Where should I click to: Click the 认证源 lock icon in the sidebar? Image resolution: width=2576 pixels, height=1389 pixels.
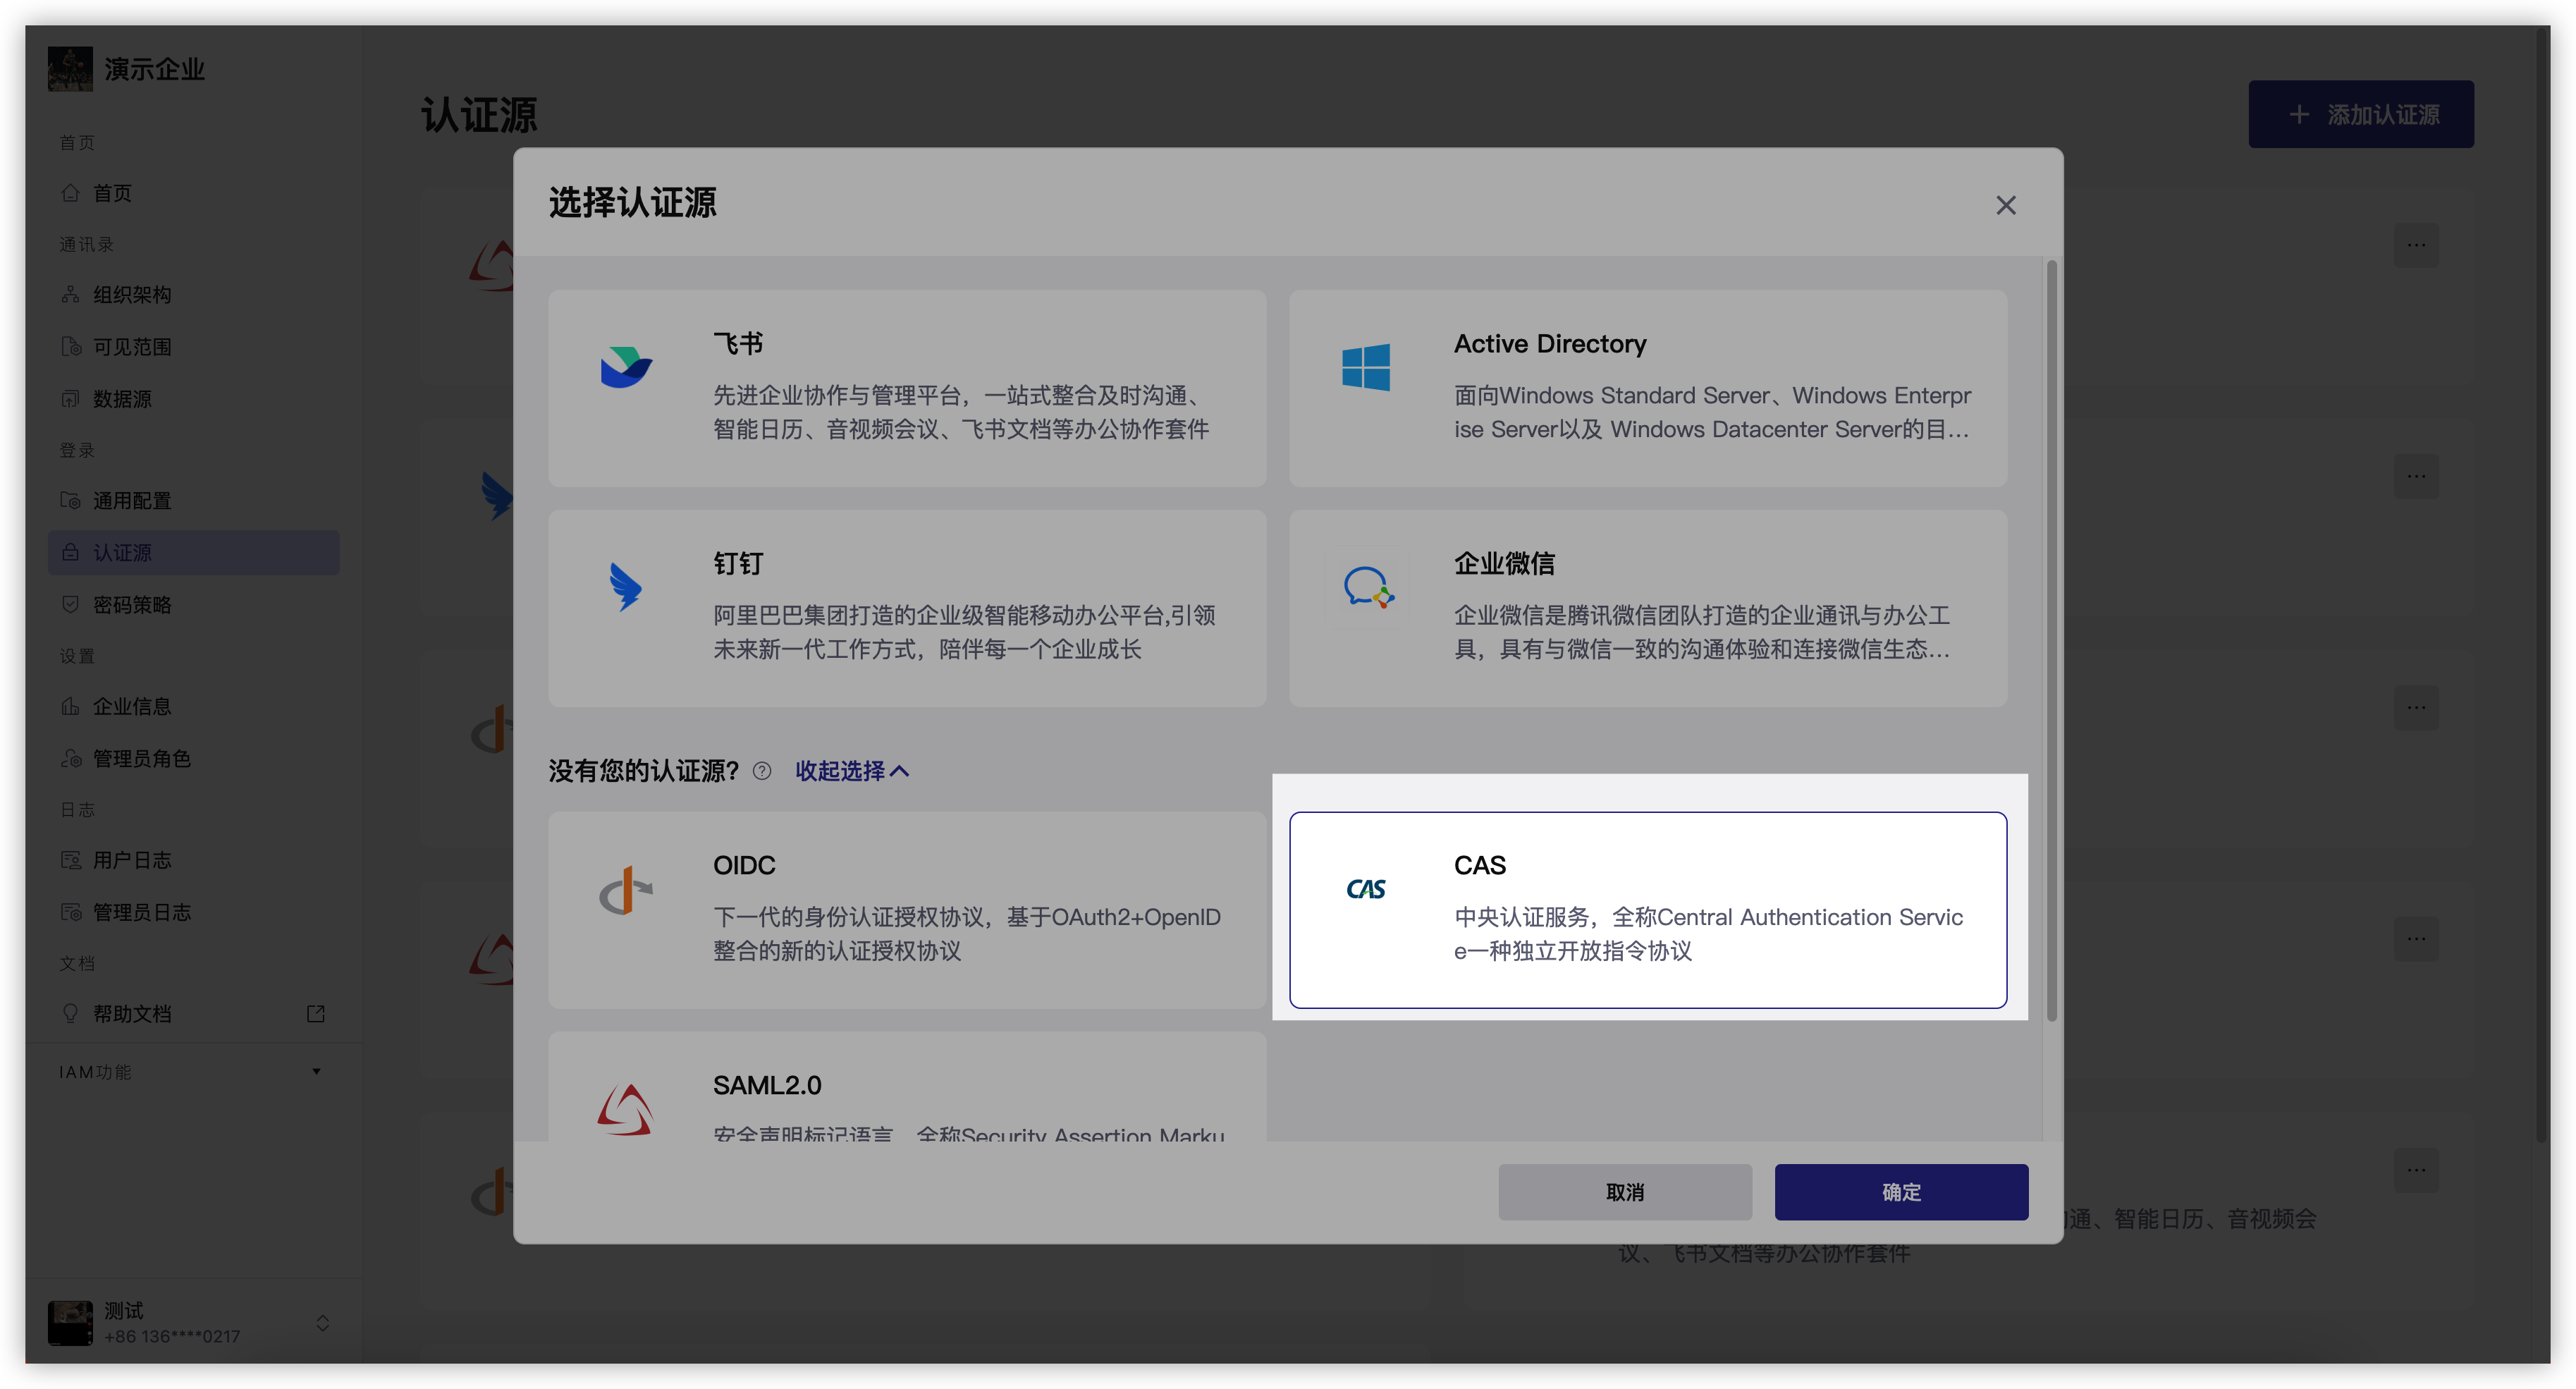tap(70, 552)
